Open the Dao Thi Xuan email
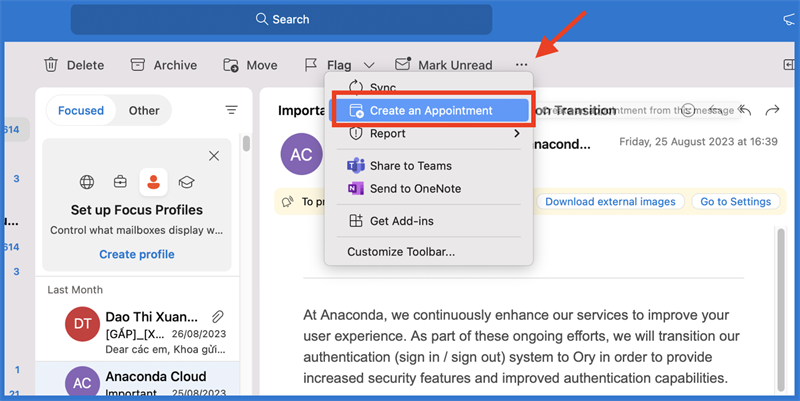The image size is (800, 401). coord(137,331)
